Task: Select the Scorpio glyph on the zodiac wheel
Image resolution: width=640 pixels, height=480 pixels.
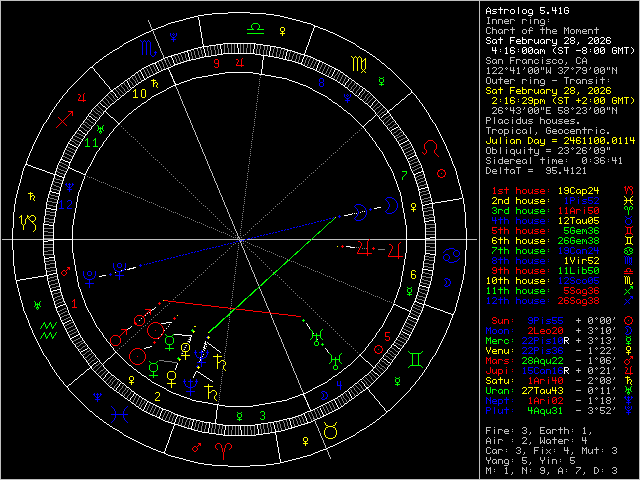Action: (x=148, y=48)
